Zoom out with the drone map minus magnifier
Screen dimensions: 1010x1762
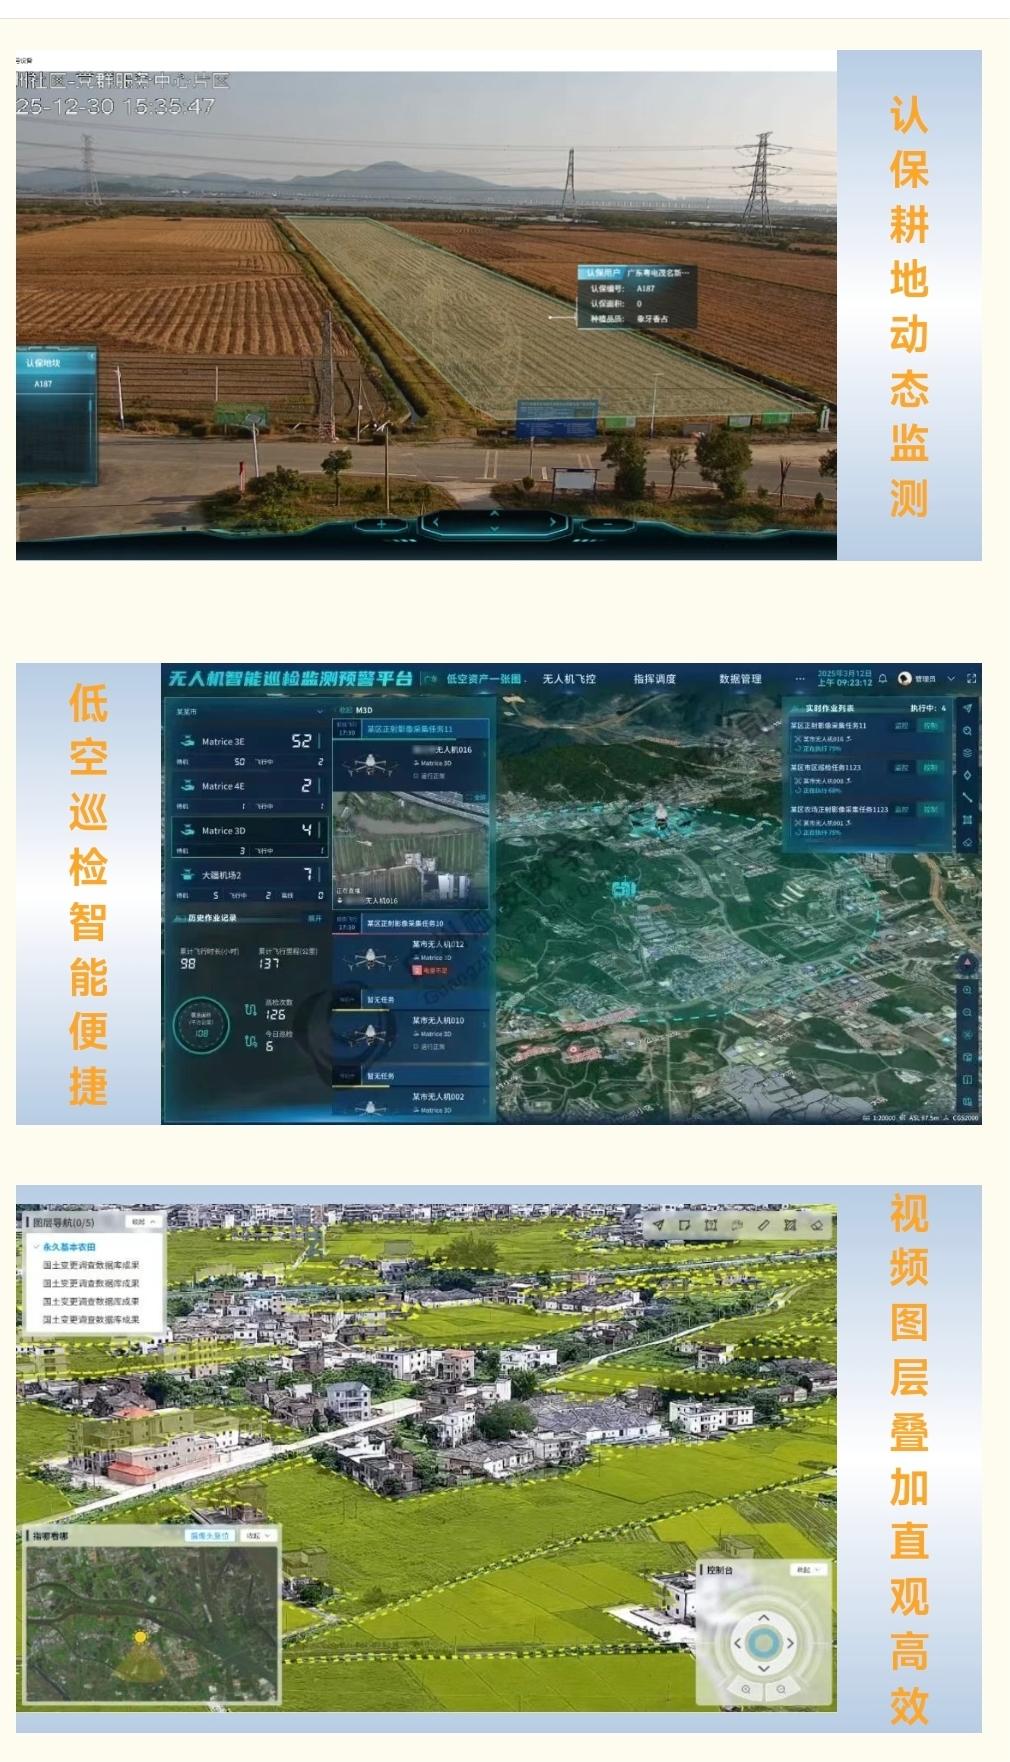(967, 1012)
